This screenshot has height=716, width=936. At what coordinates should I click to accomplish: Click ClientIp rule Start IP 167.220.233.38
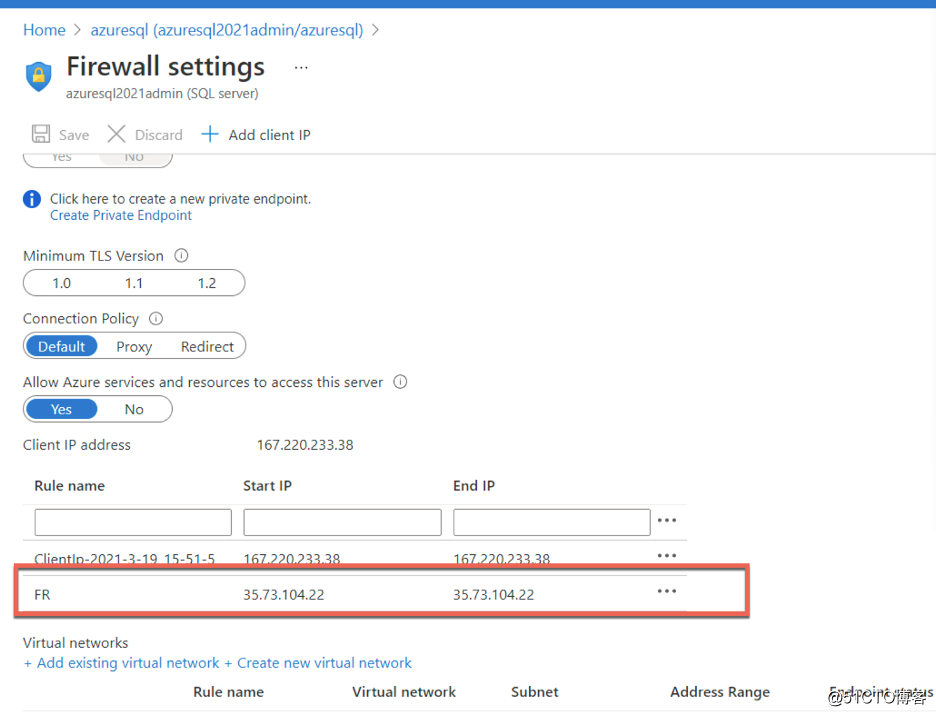tap(292, 559)
